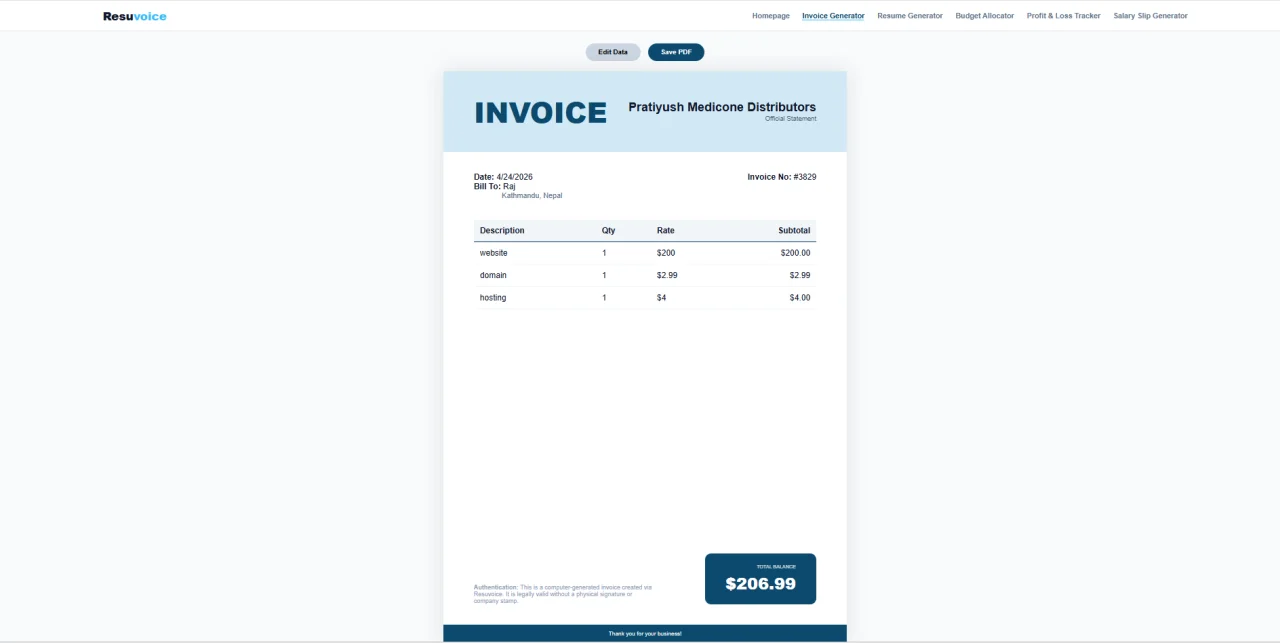The width and height of the screenshot is (1280, 643).
Task: Click the $4 rate for hosting
Action: point(662,298)
